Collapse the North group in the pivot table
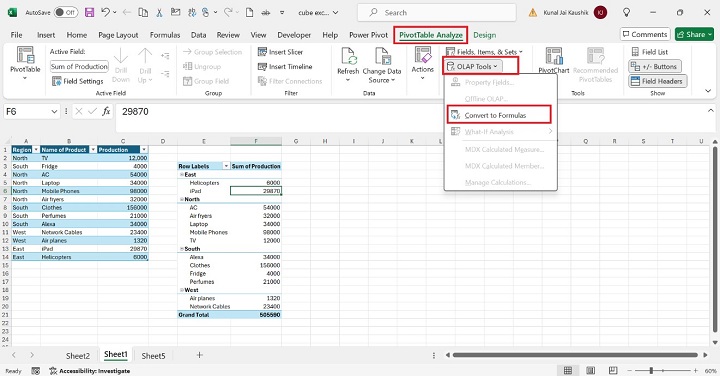Viewport: 720px width, 376px height. (x=182, y=199)
